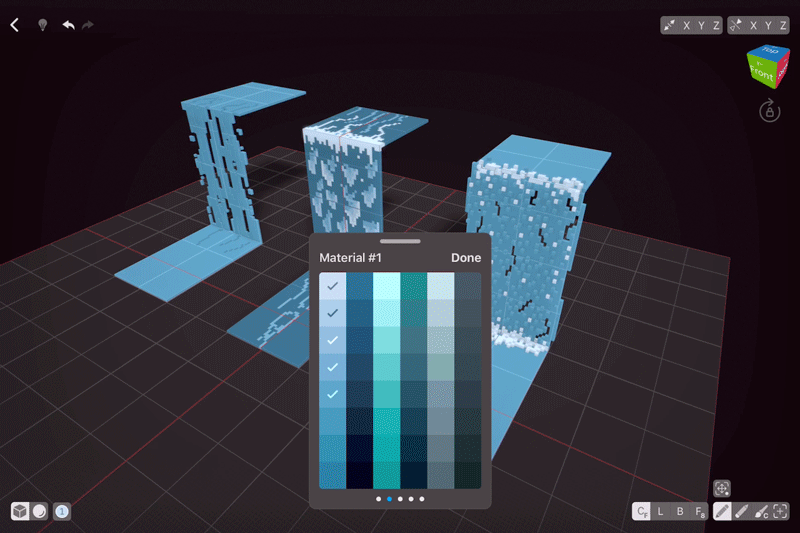The image size is (800, 533).
Task: Tap the back arrow to leave the editor
Action: click(15, 25)
